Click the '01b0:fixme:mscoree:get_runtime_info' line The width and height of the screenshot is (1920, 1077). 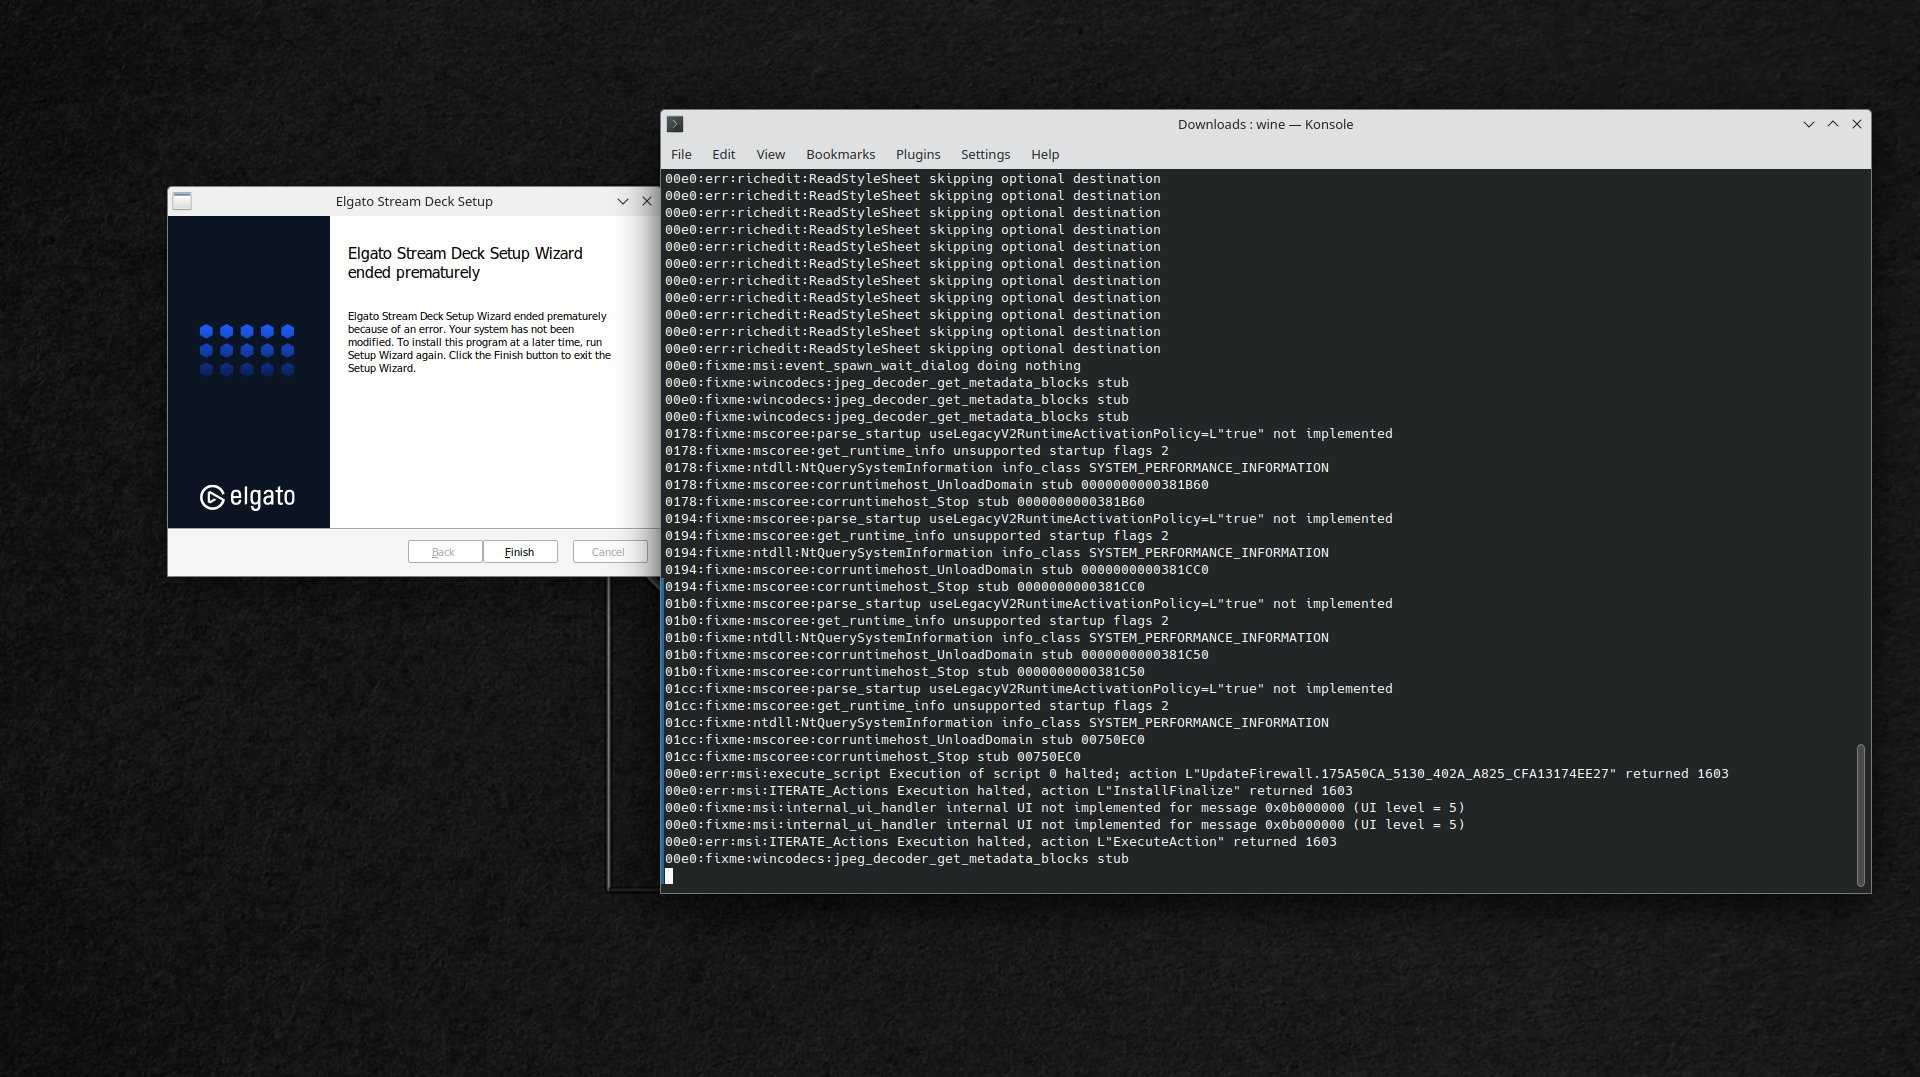(x=916, y=621)
